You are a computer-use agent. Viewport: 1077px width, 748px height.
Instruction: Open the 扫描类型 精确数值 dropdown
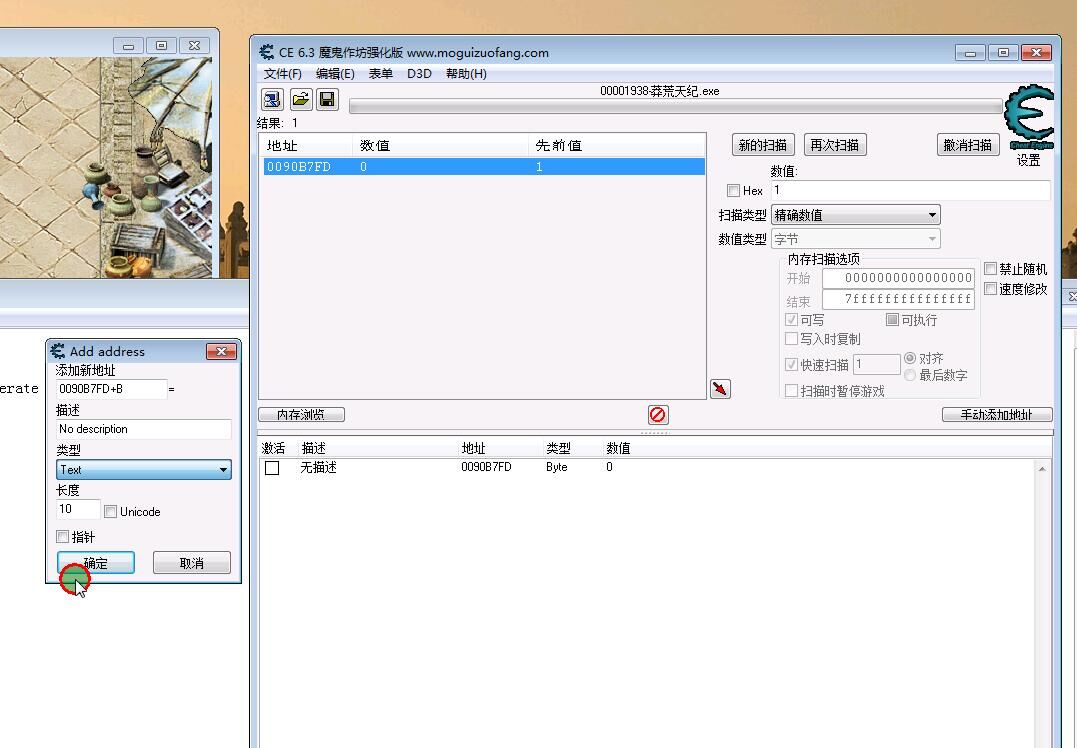[x=856, y=215]
